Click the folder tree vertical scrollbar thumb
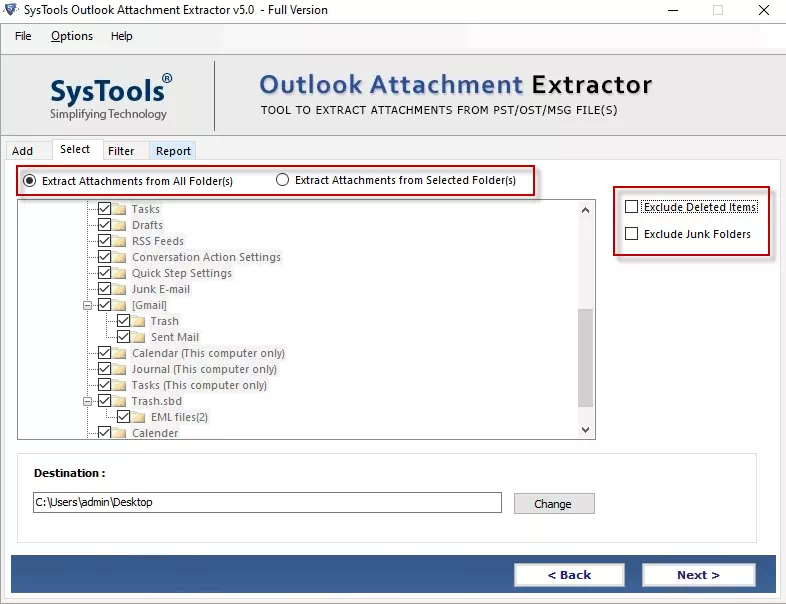786x604 pixels. (x=585, y=357)
